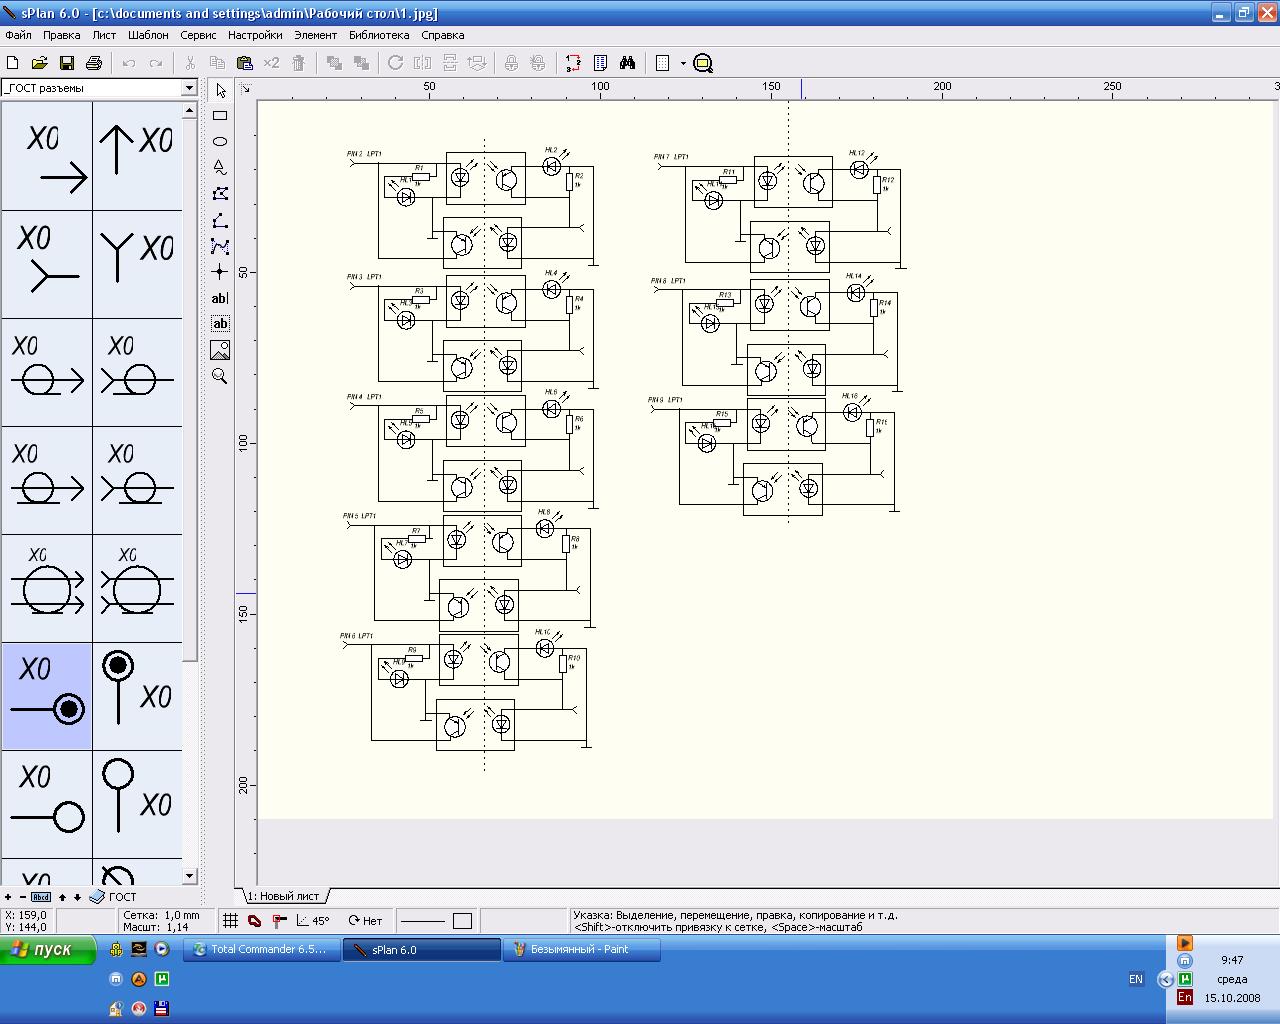Viewport: 1280px width, 1024px height.
Task: Switch to the '1: Новый лист' sheet tab
Action: [283, 896]
